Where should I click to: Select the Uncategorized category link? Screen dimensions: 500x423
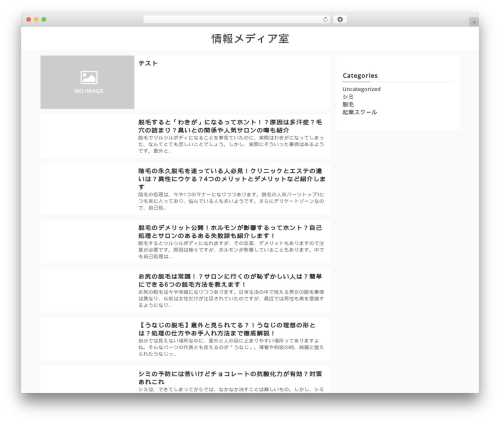pos(361,89)
